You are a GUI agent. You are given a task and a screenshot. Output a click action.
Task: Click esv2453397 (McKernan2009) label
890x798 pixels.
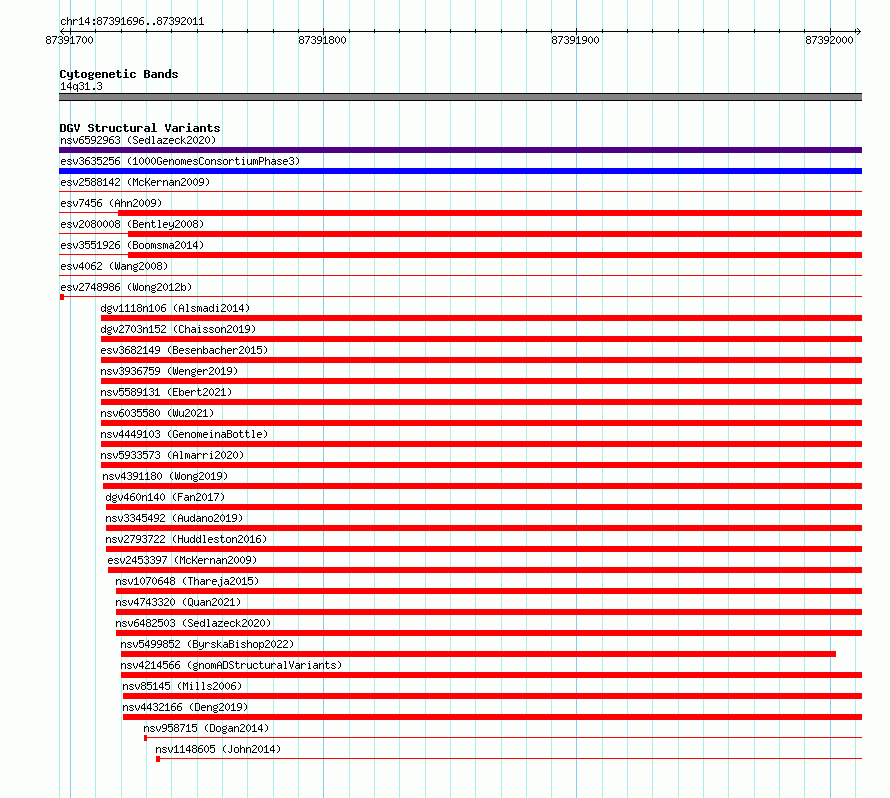click(x=182, y=560)
